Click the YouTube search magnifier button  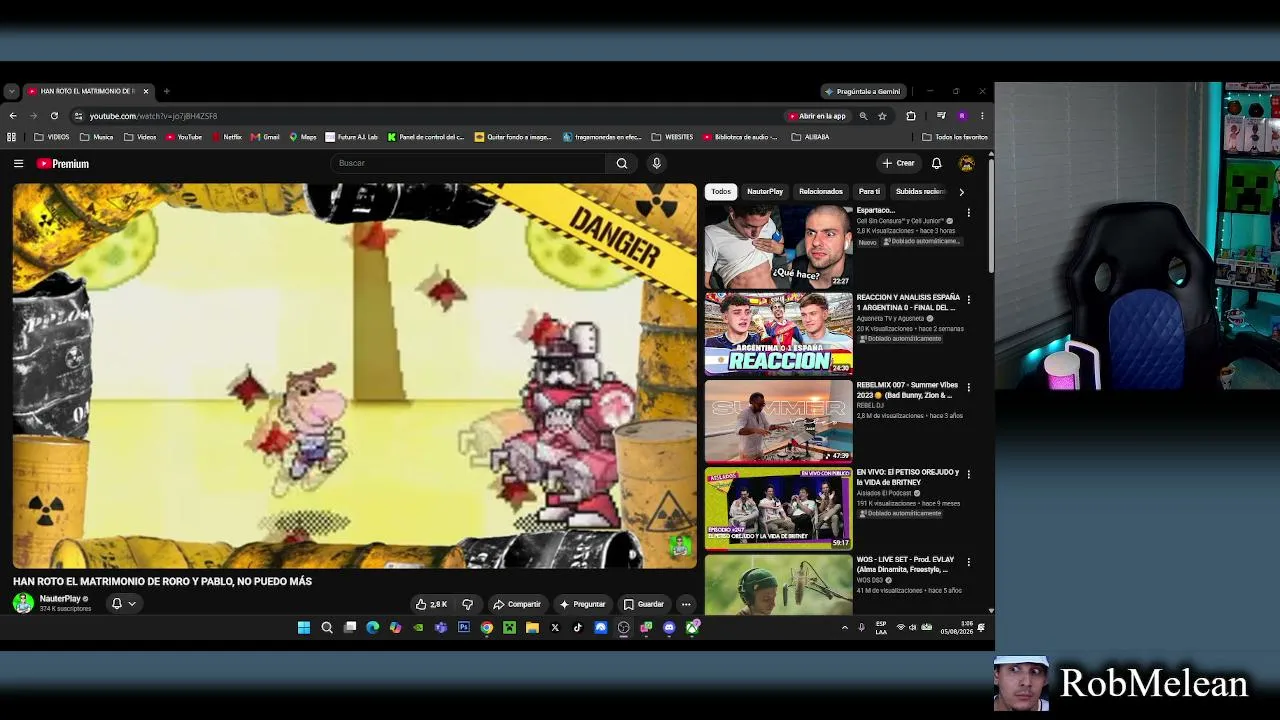click(x=621, y=163)
